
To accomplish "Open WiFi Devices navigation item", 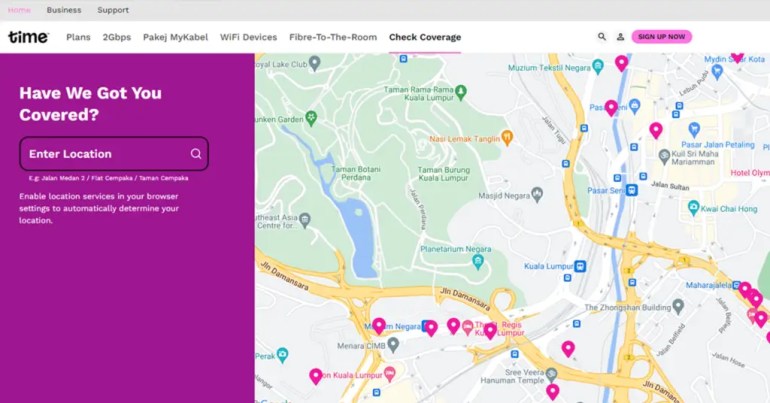I will coord(248,37).
